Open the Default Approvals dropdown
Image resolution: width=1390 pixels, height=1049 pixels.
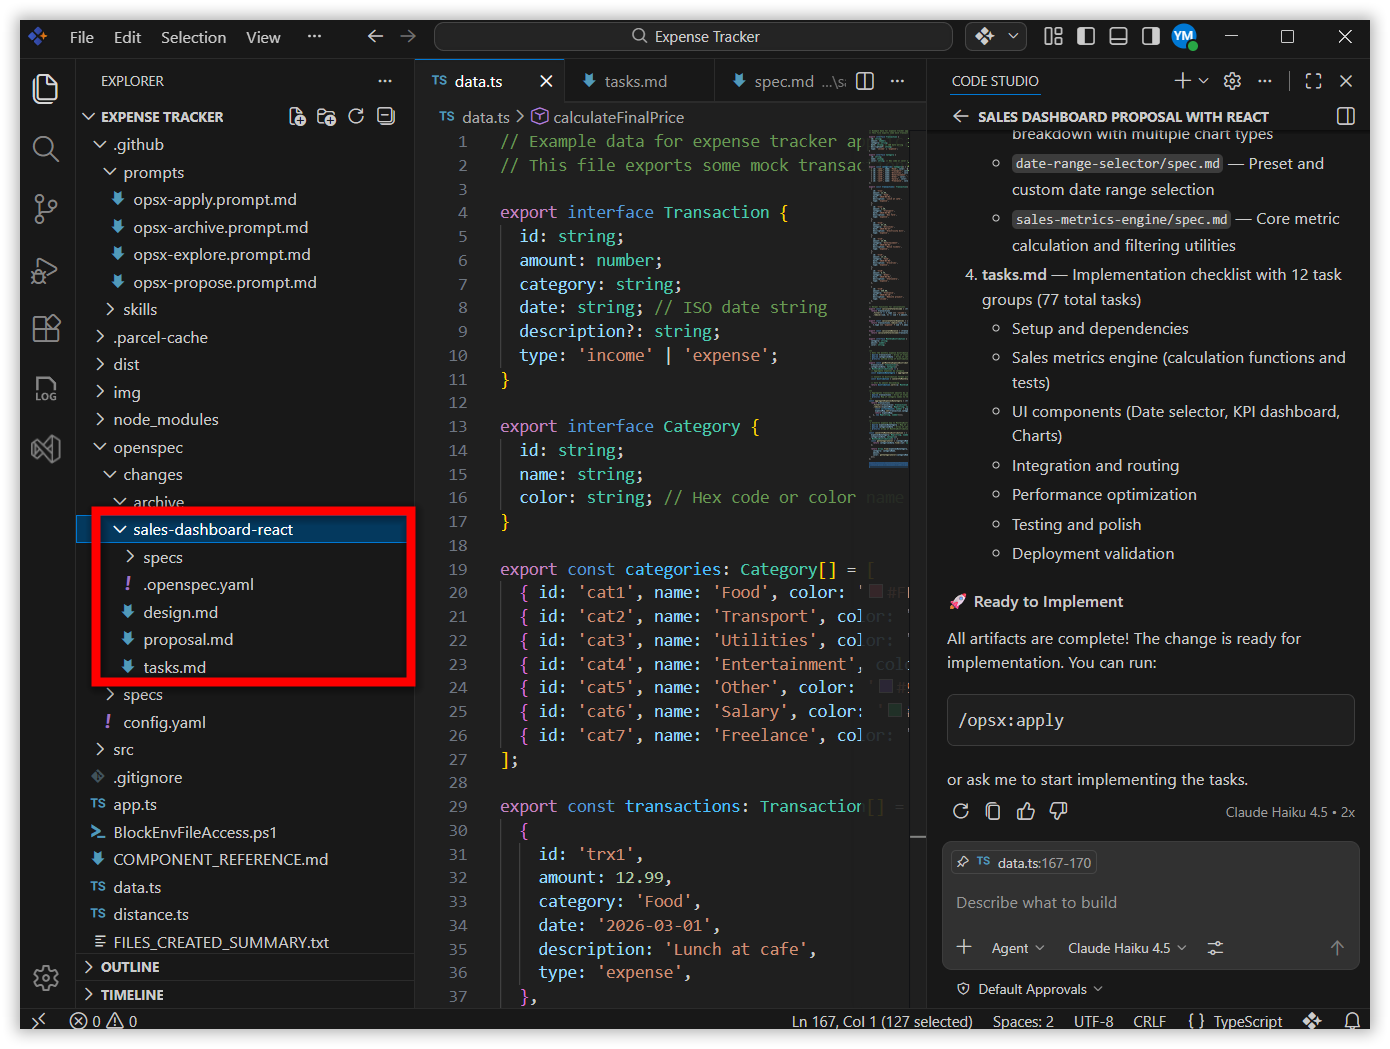(1030, 989)
